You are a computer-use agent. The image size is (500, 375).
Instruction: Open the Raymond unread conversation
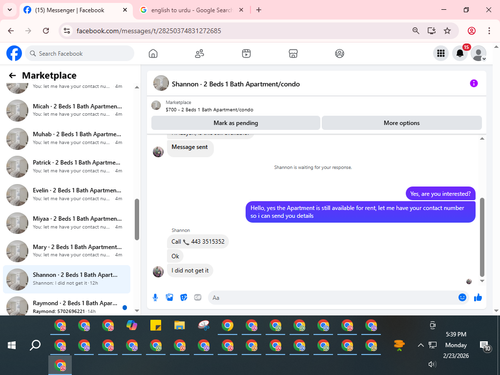(x=67, y=306)
